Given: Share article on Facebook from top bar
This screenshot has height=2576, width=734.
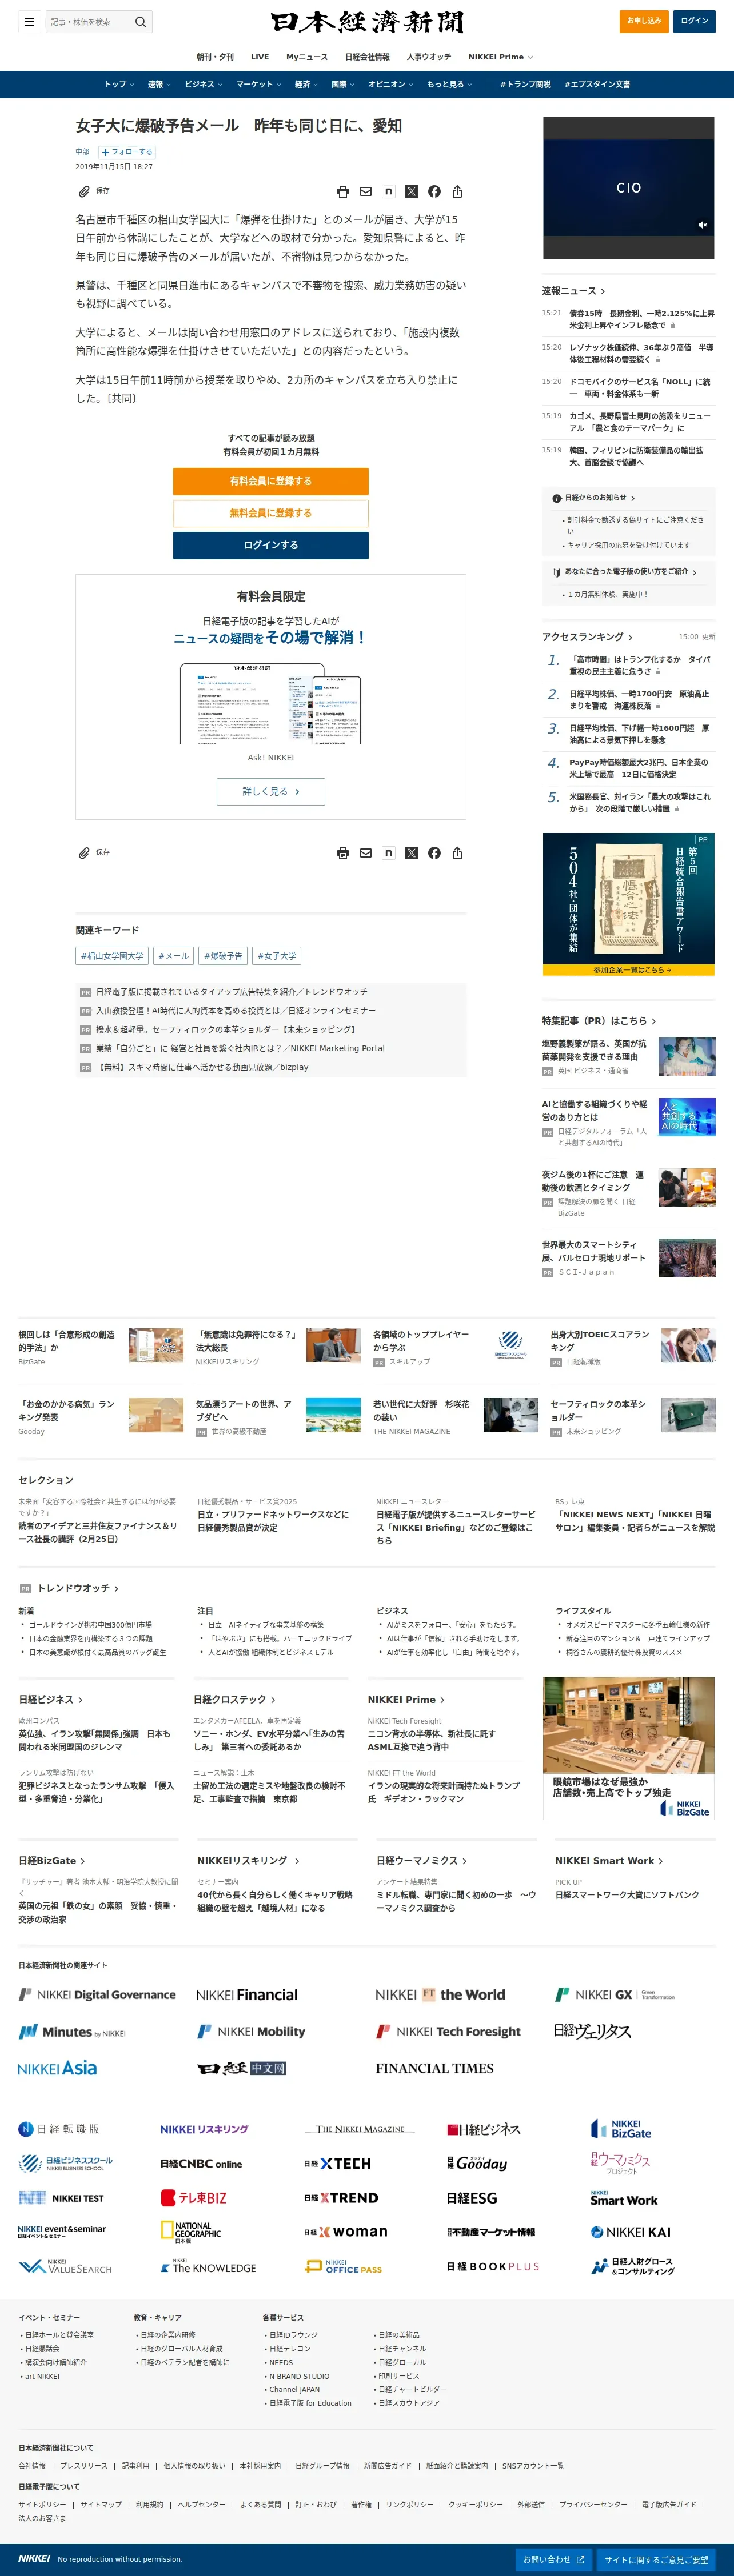Looking at the screenshot, I should coord(434,191).
